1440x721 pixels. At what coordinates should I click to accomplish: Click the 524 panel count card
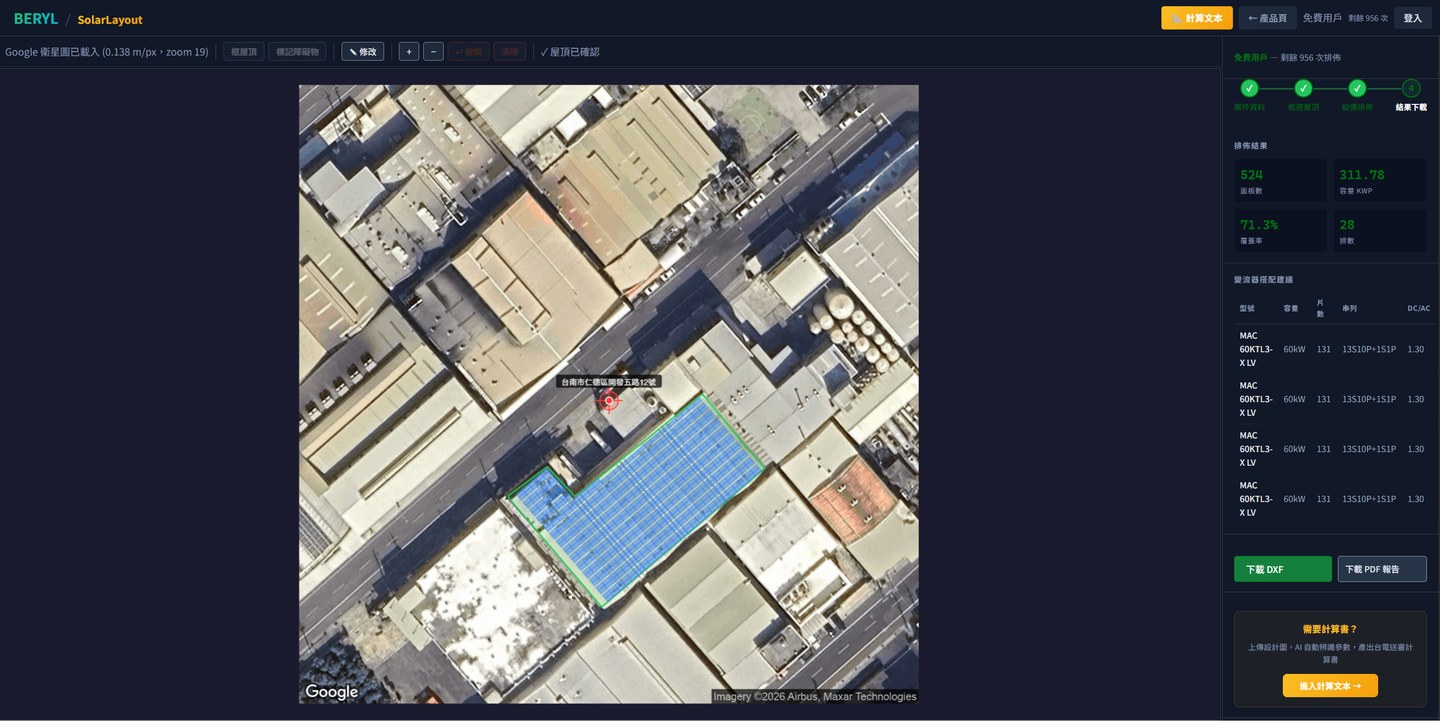click(x=1281, y=181)
